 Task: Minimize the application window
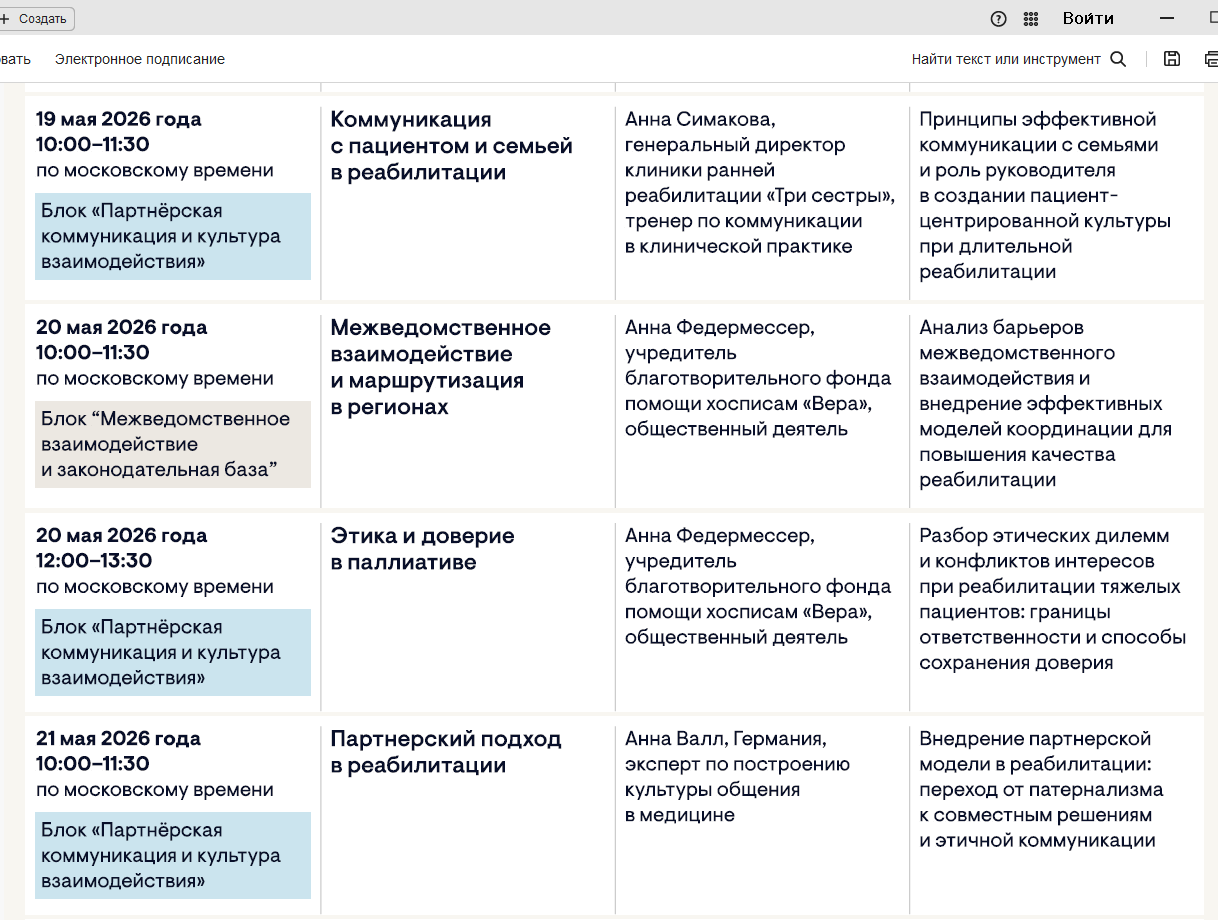(1166, 18)
